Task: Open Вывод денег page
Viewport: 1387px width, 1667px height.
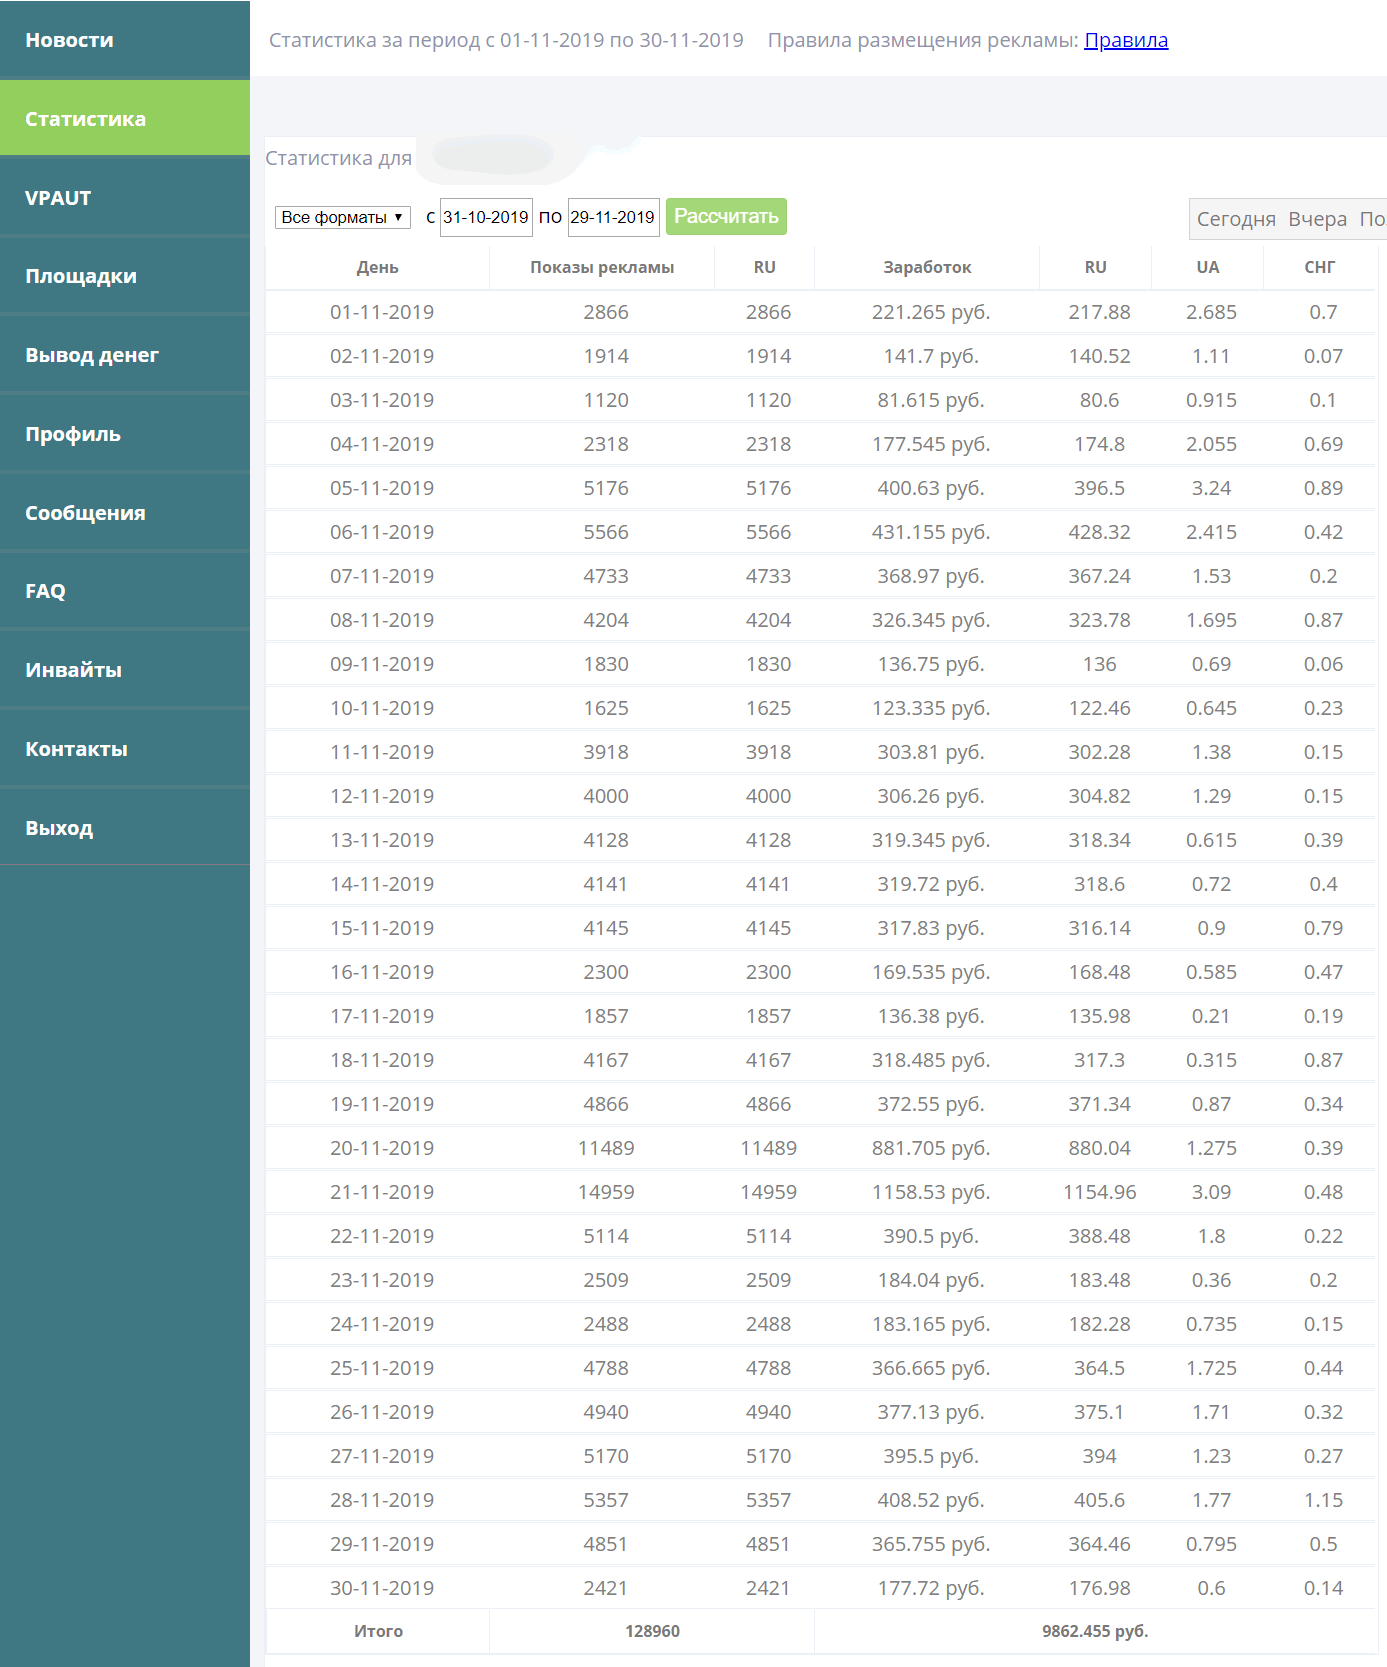Action: (x=92, y=355)
